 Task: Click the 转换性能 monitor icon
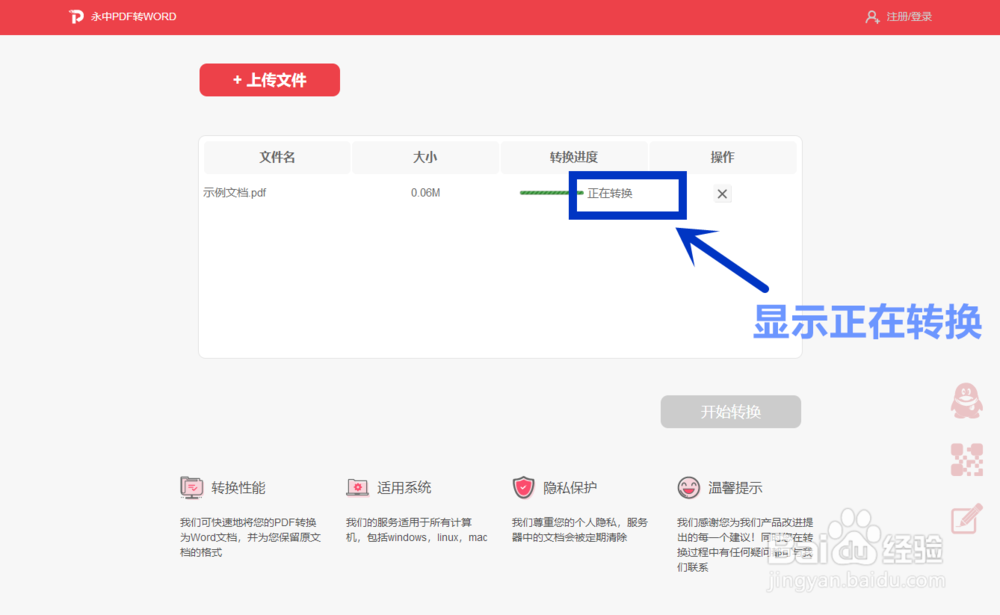[x=193, y=487]
